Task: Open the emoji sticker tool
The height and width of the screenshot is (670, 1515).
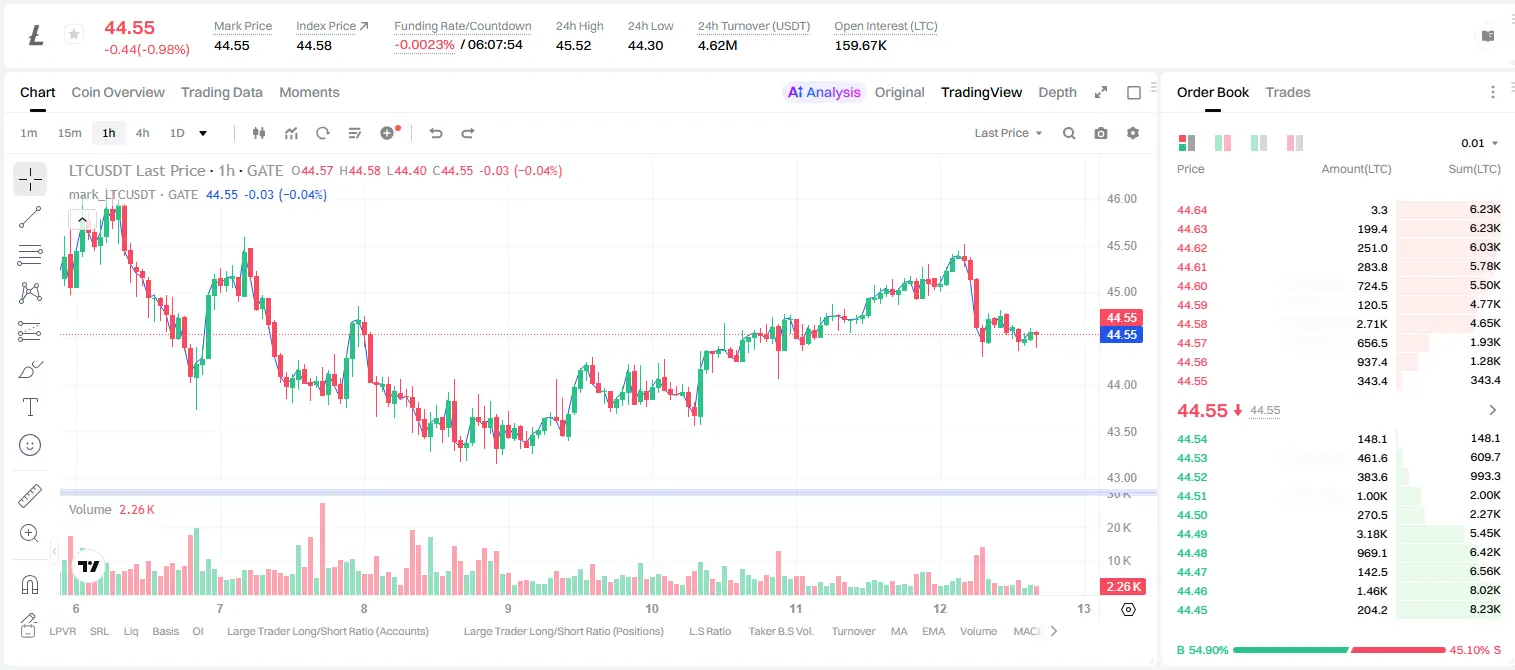Action: click(x=30, y=445)
